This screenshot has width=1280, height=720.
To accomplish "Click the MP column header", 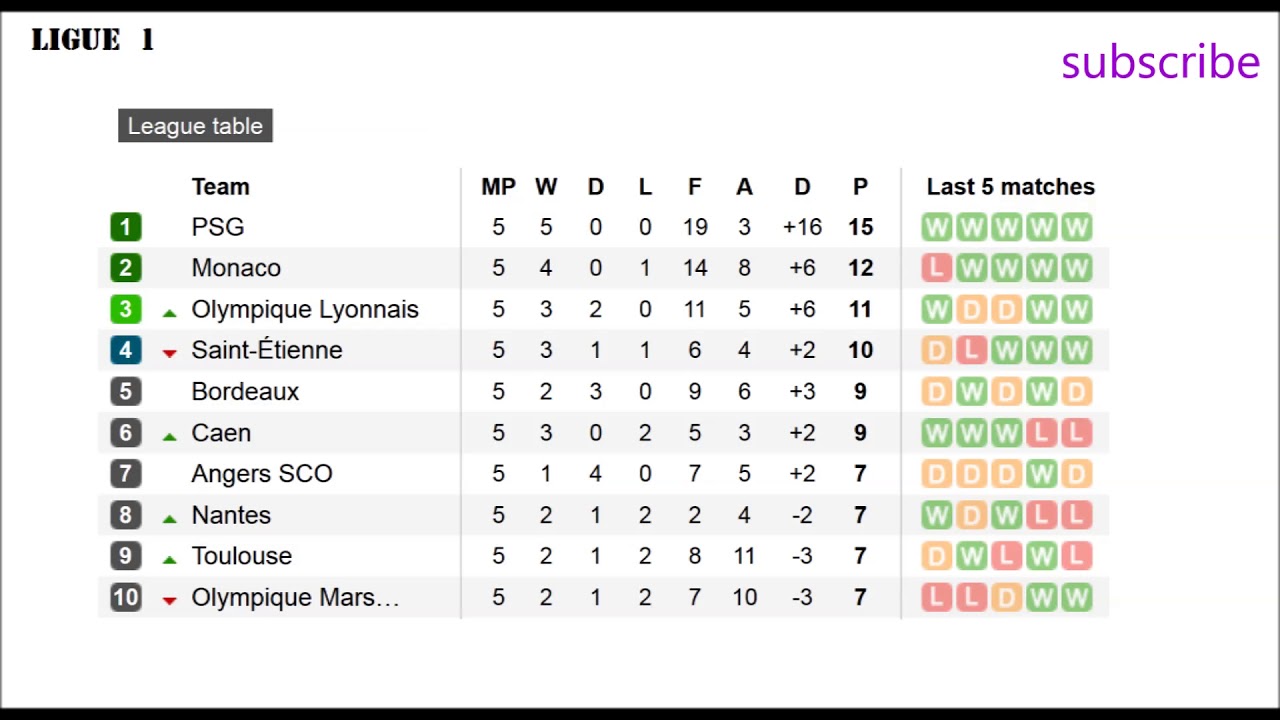I will pyautogui.click(x=498, y=187).
